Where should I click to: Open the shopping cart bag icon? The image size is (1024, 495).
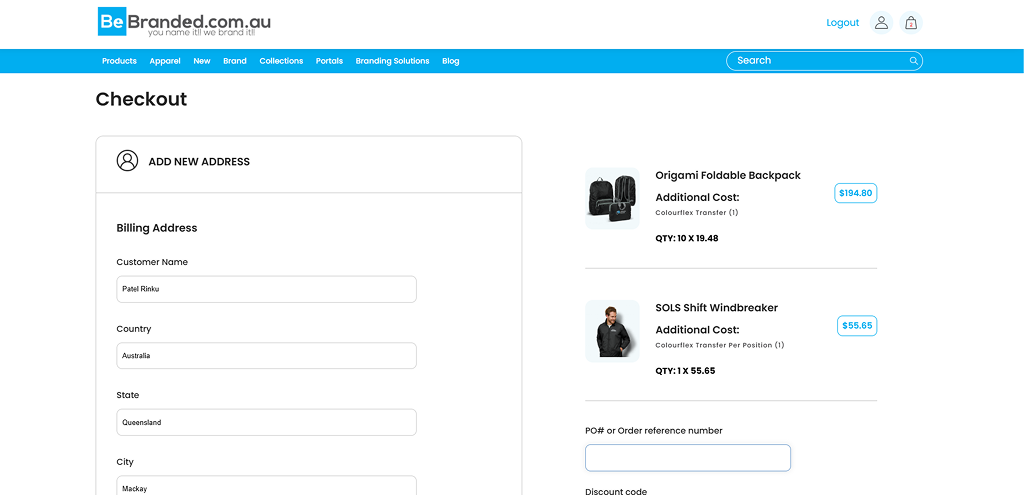pyautogui.click(x=910, y=23)
